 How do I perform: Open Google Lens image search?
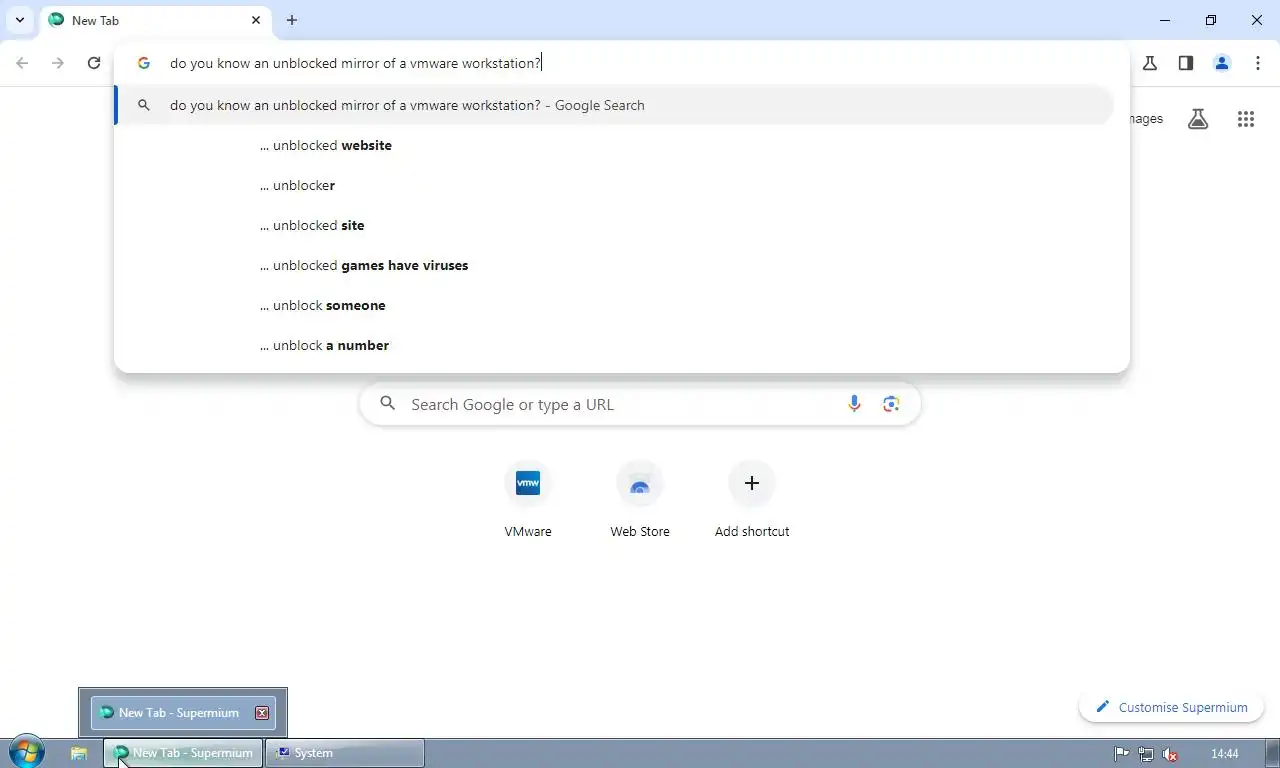[x=891, y=404]
